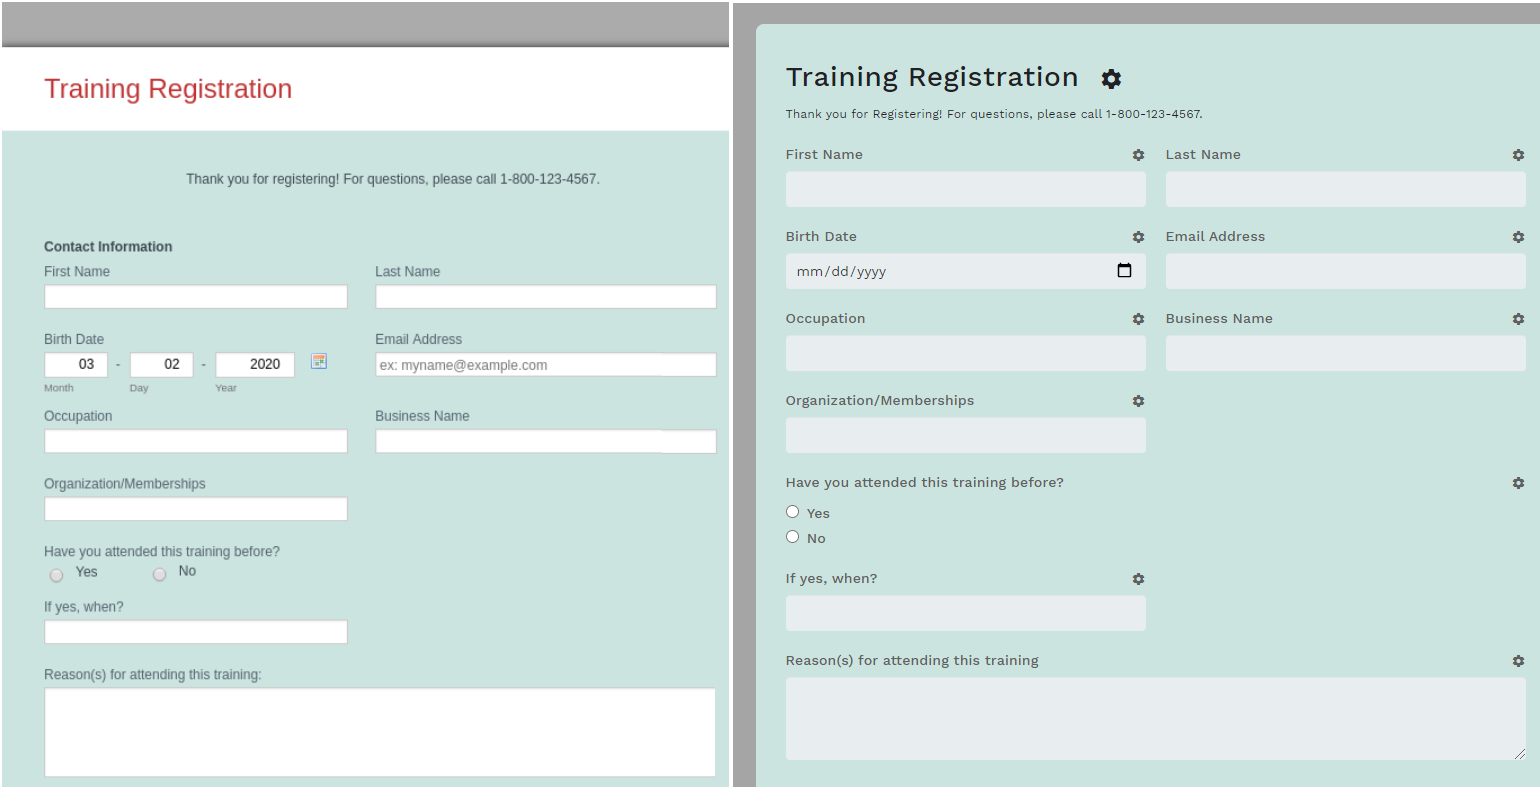Click the Business Name gear icon
This screenshot has height=787, width=1540.
[1518, 319]
